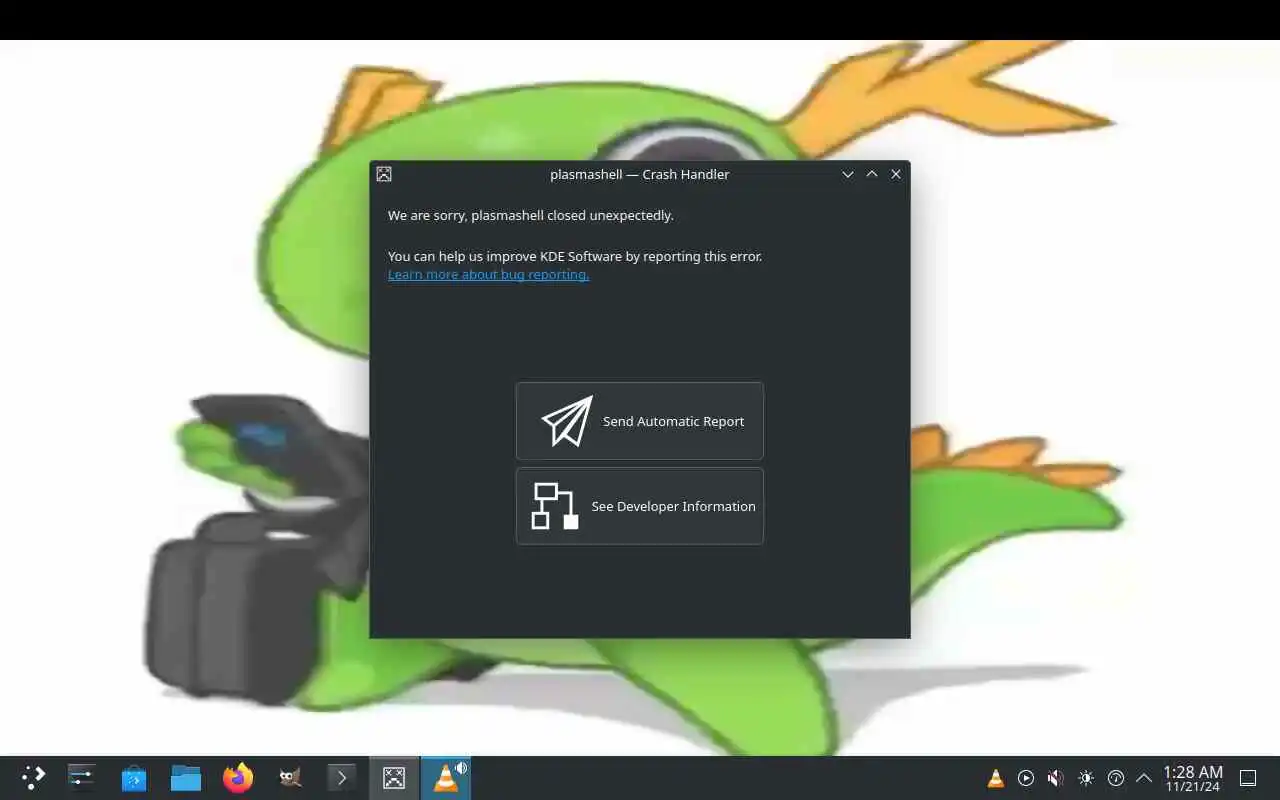Switch to the VLC taskbar entry
The width and height of the screenshot is (1280, 800).
pyautogui.click(x=446, y=777)
